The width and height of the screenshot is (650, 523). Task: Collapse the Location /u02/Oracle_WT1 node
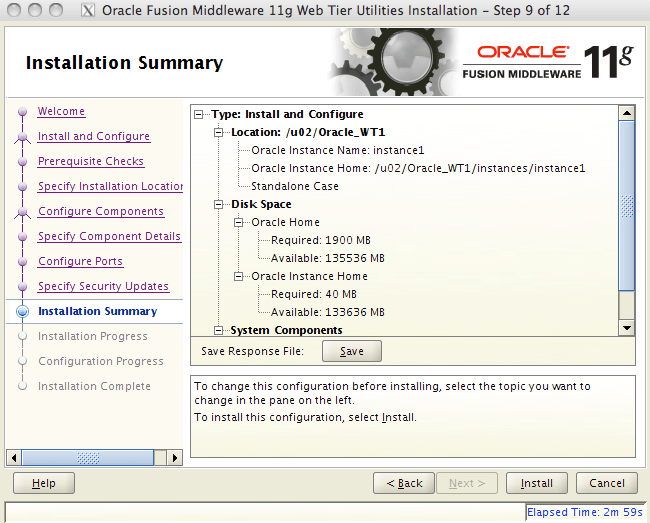click(218, 133)
